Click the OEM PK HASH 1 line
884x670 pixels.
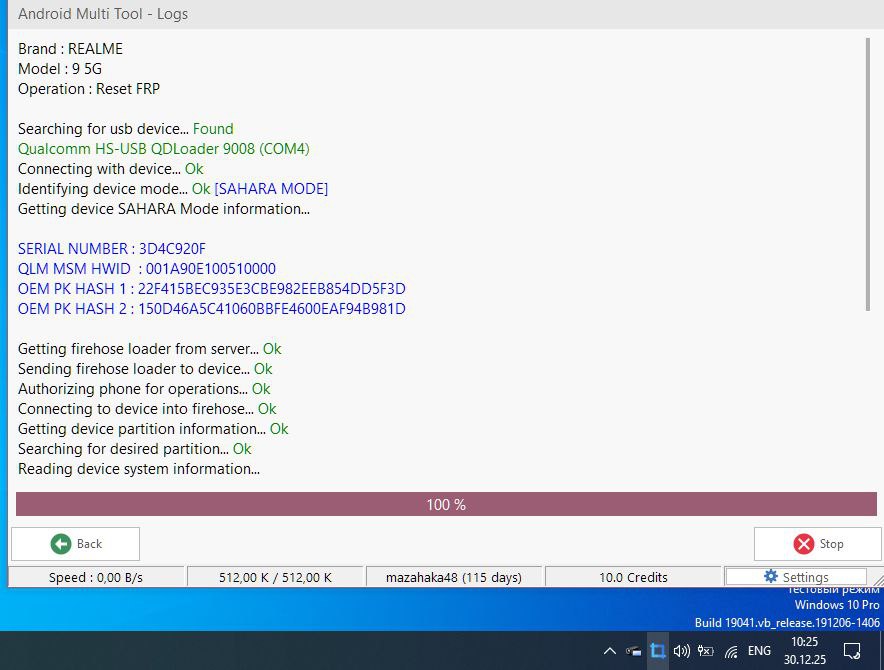click(x=211, y=289)
